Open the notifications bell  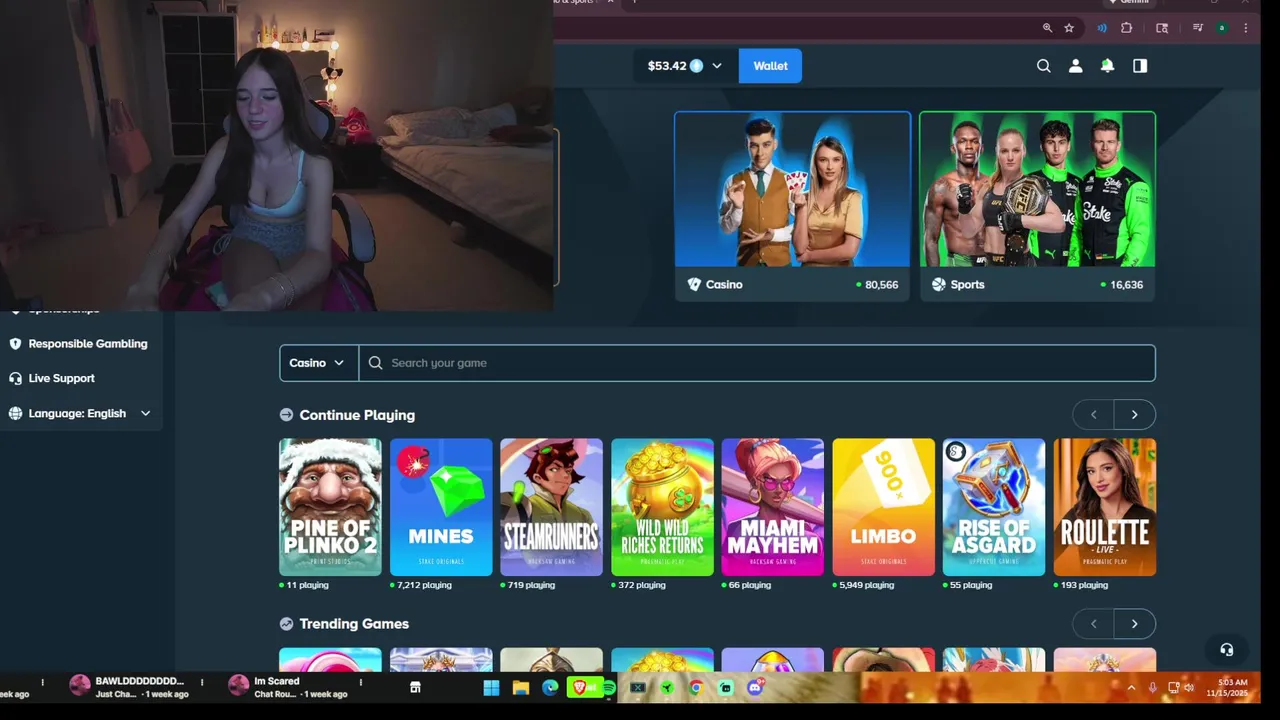click(1107, 66)
